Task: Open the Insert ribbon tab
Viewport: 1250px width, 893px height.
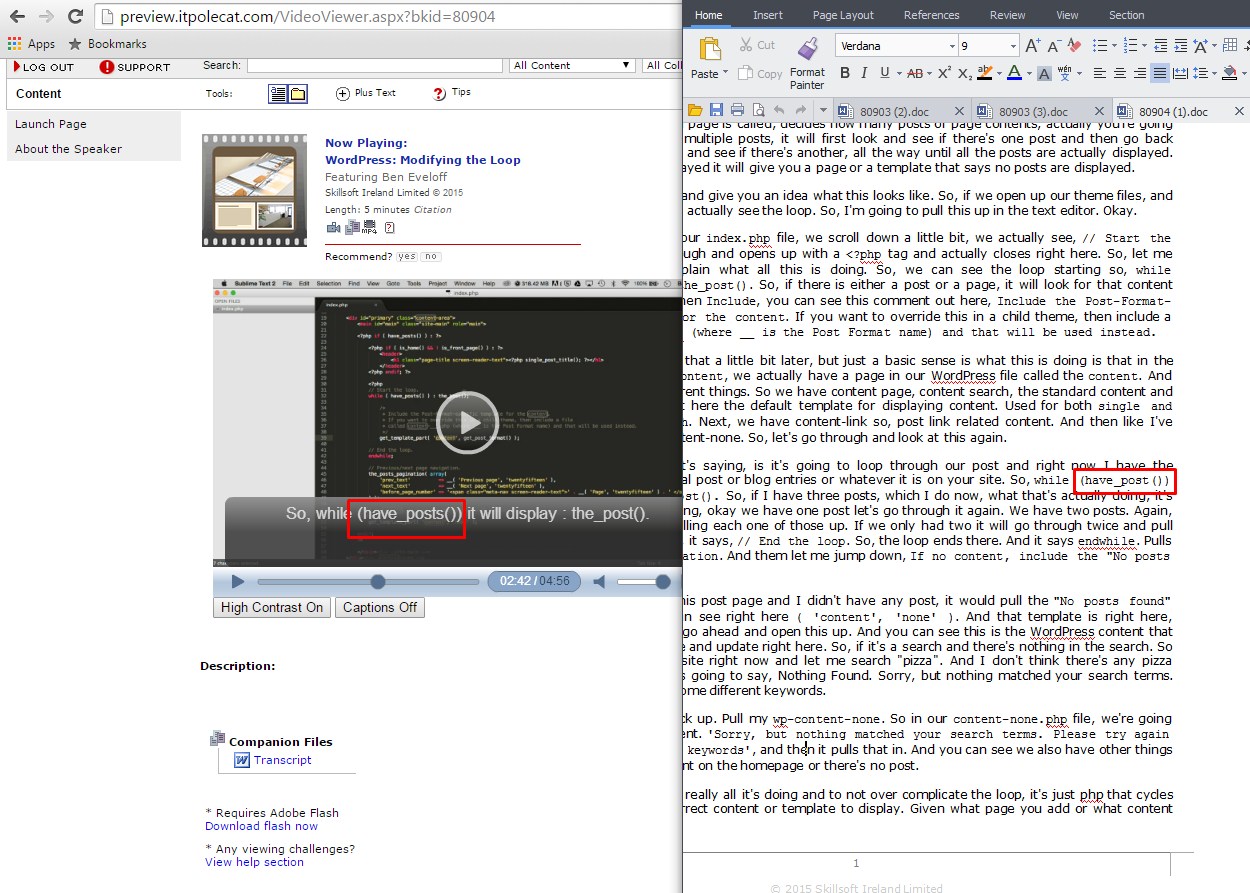Action: (768, 15)
